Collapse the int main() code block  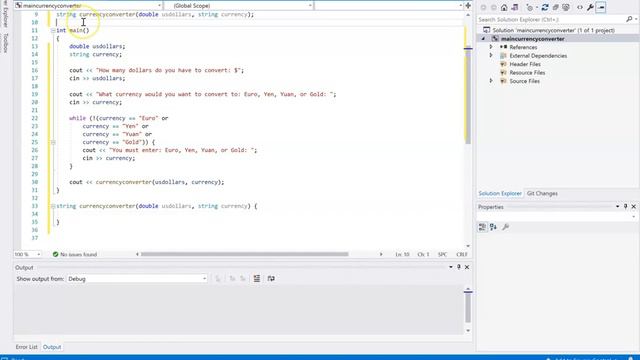53,30
